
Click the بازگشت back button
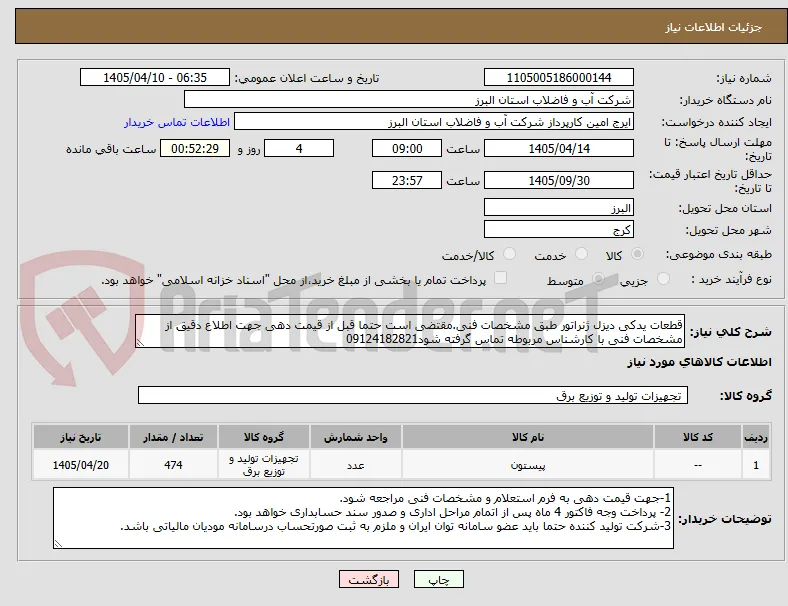369,579
